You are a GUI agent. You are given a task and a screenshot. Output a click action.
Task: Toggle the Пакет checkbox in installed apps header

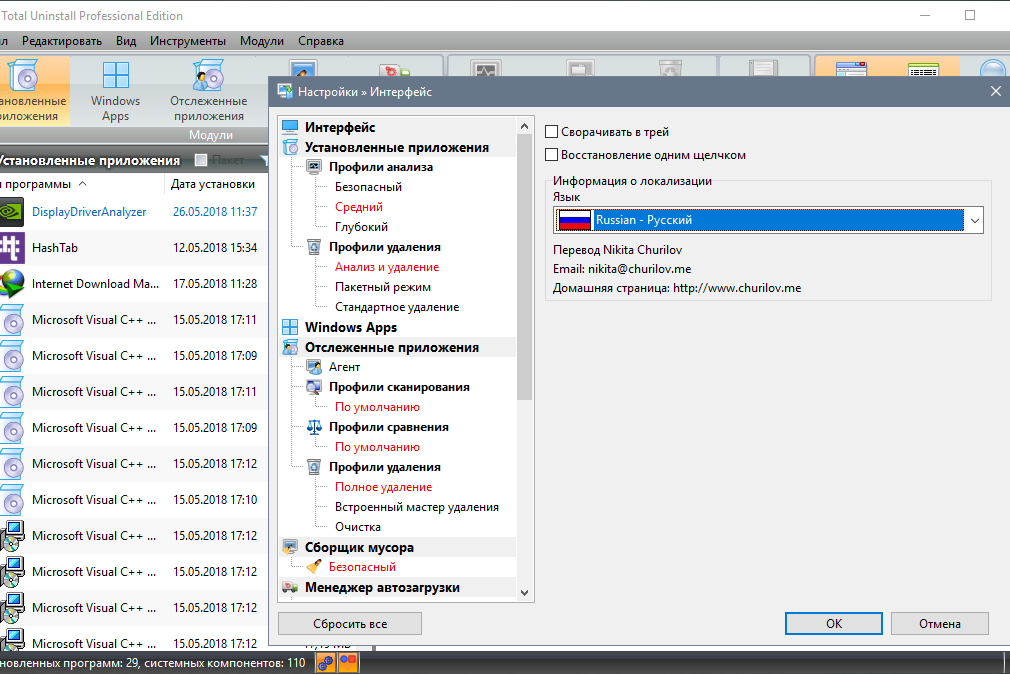(x=201, y=160)
